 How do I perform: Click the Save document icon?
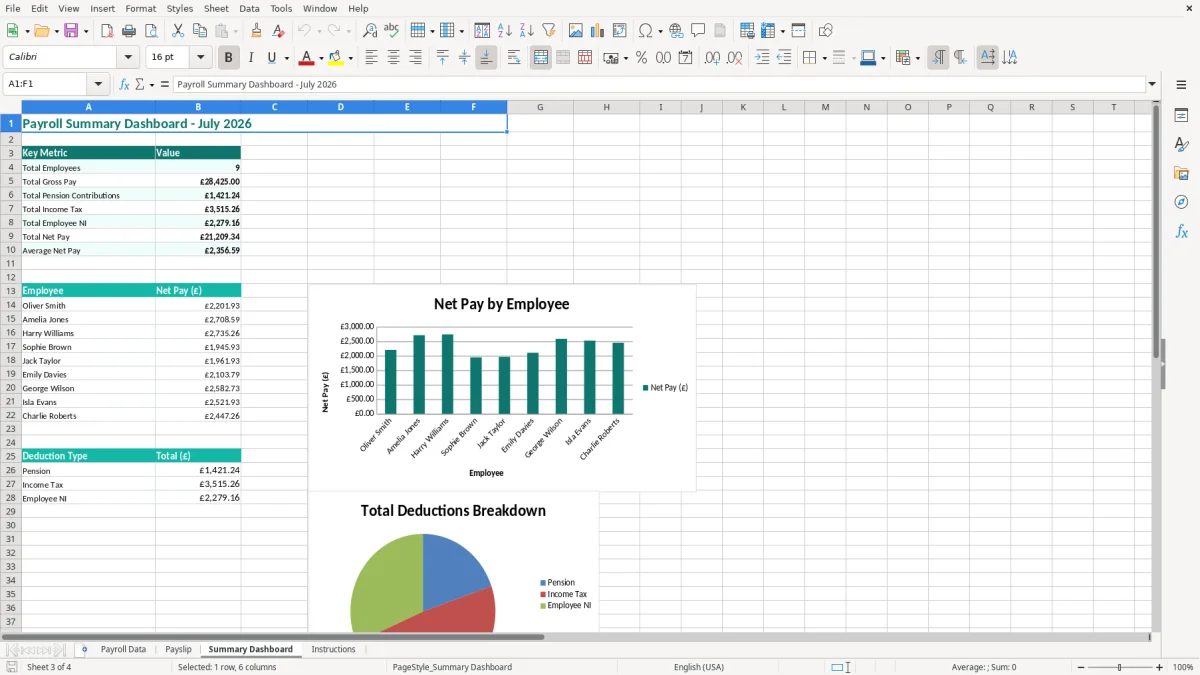(x=71, y=31)
